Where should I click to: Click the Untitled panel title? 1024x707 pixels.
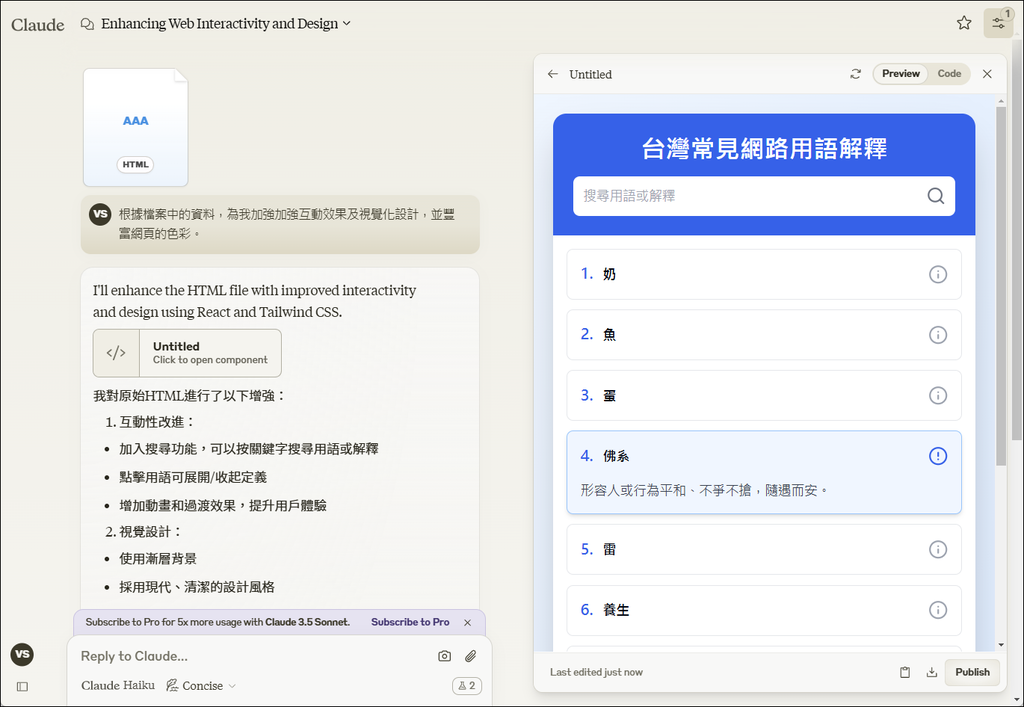pos(590,74)
